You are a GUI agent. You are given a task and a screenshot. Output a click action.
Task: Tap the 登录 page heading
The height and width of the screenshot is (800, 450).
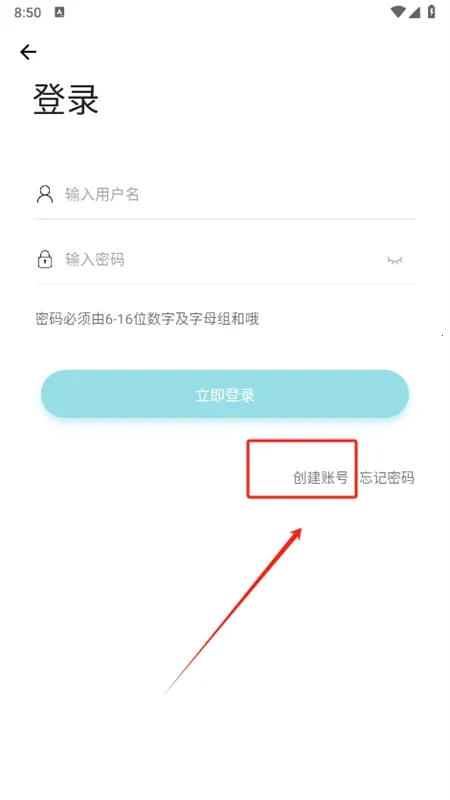click(x=66, y=98)
